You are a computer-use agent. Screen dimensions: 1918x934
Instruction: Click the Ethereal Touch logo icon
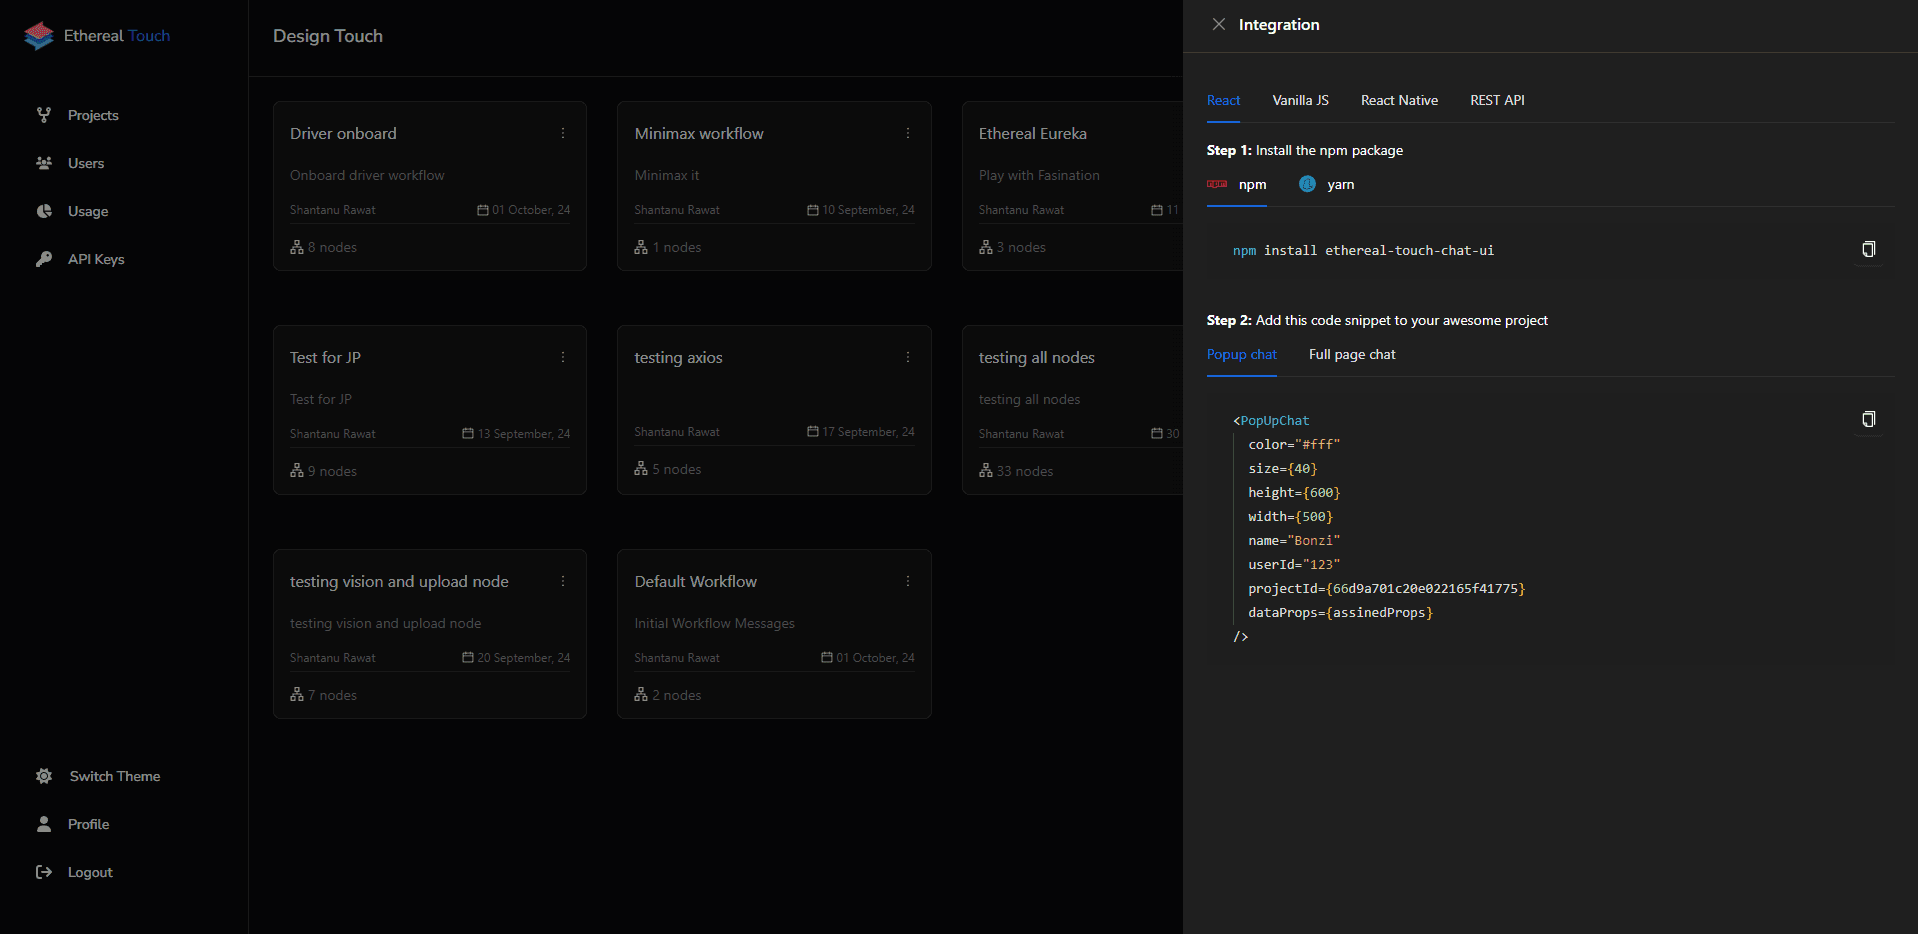pos(39,36)
